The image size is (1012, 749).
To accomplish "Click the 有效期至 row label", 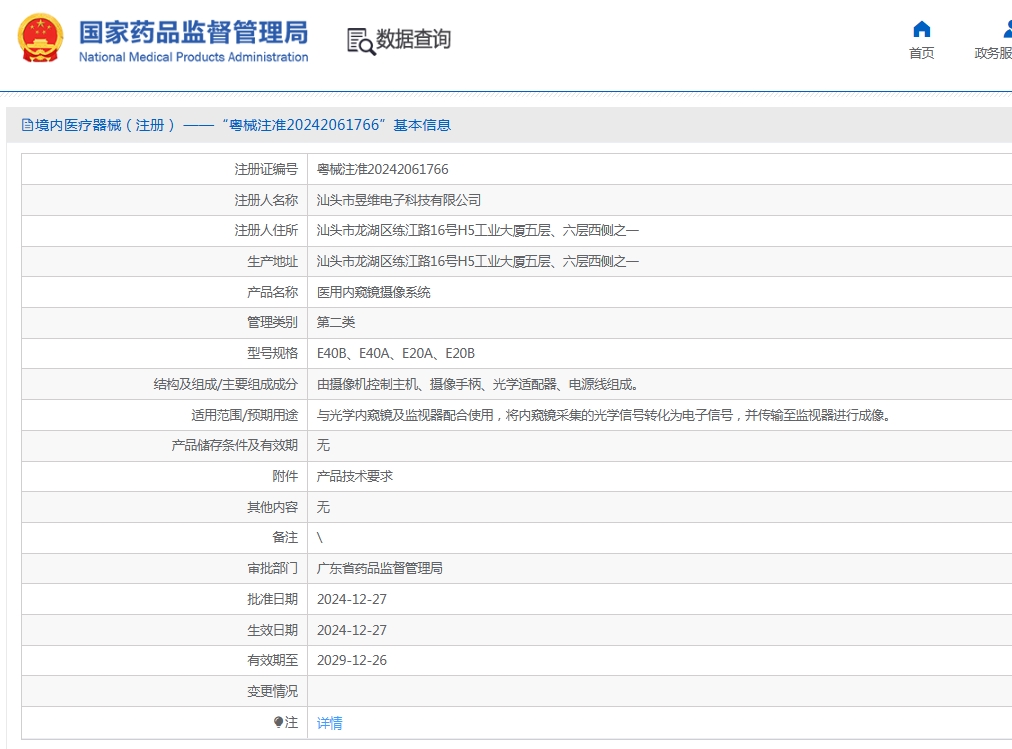I will [272, 661].
